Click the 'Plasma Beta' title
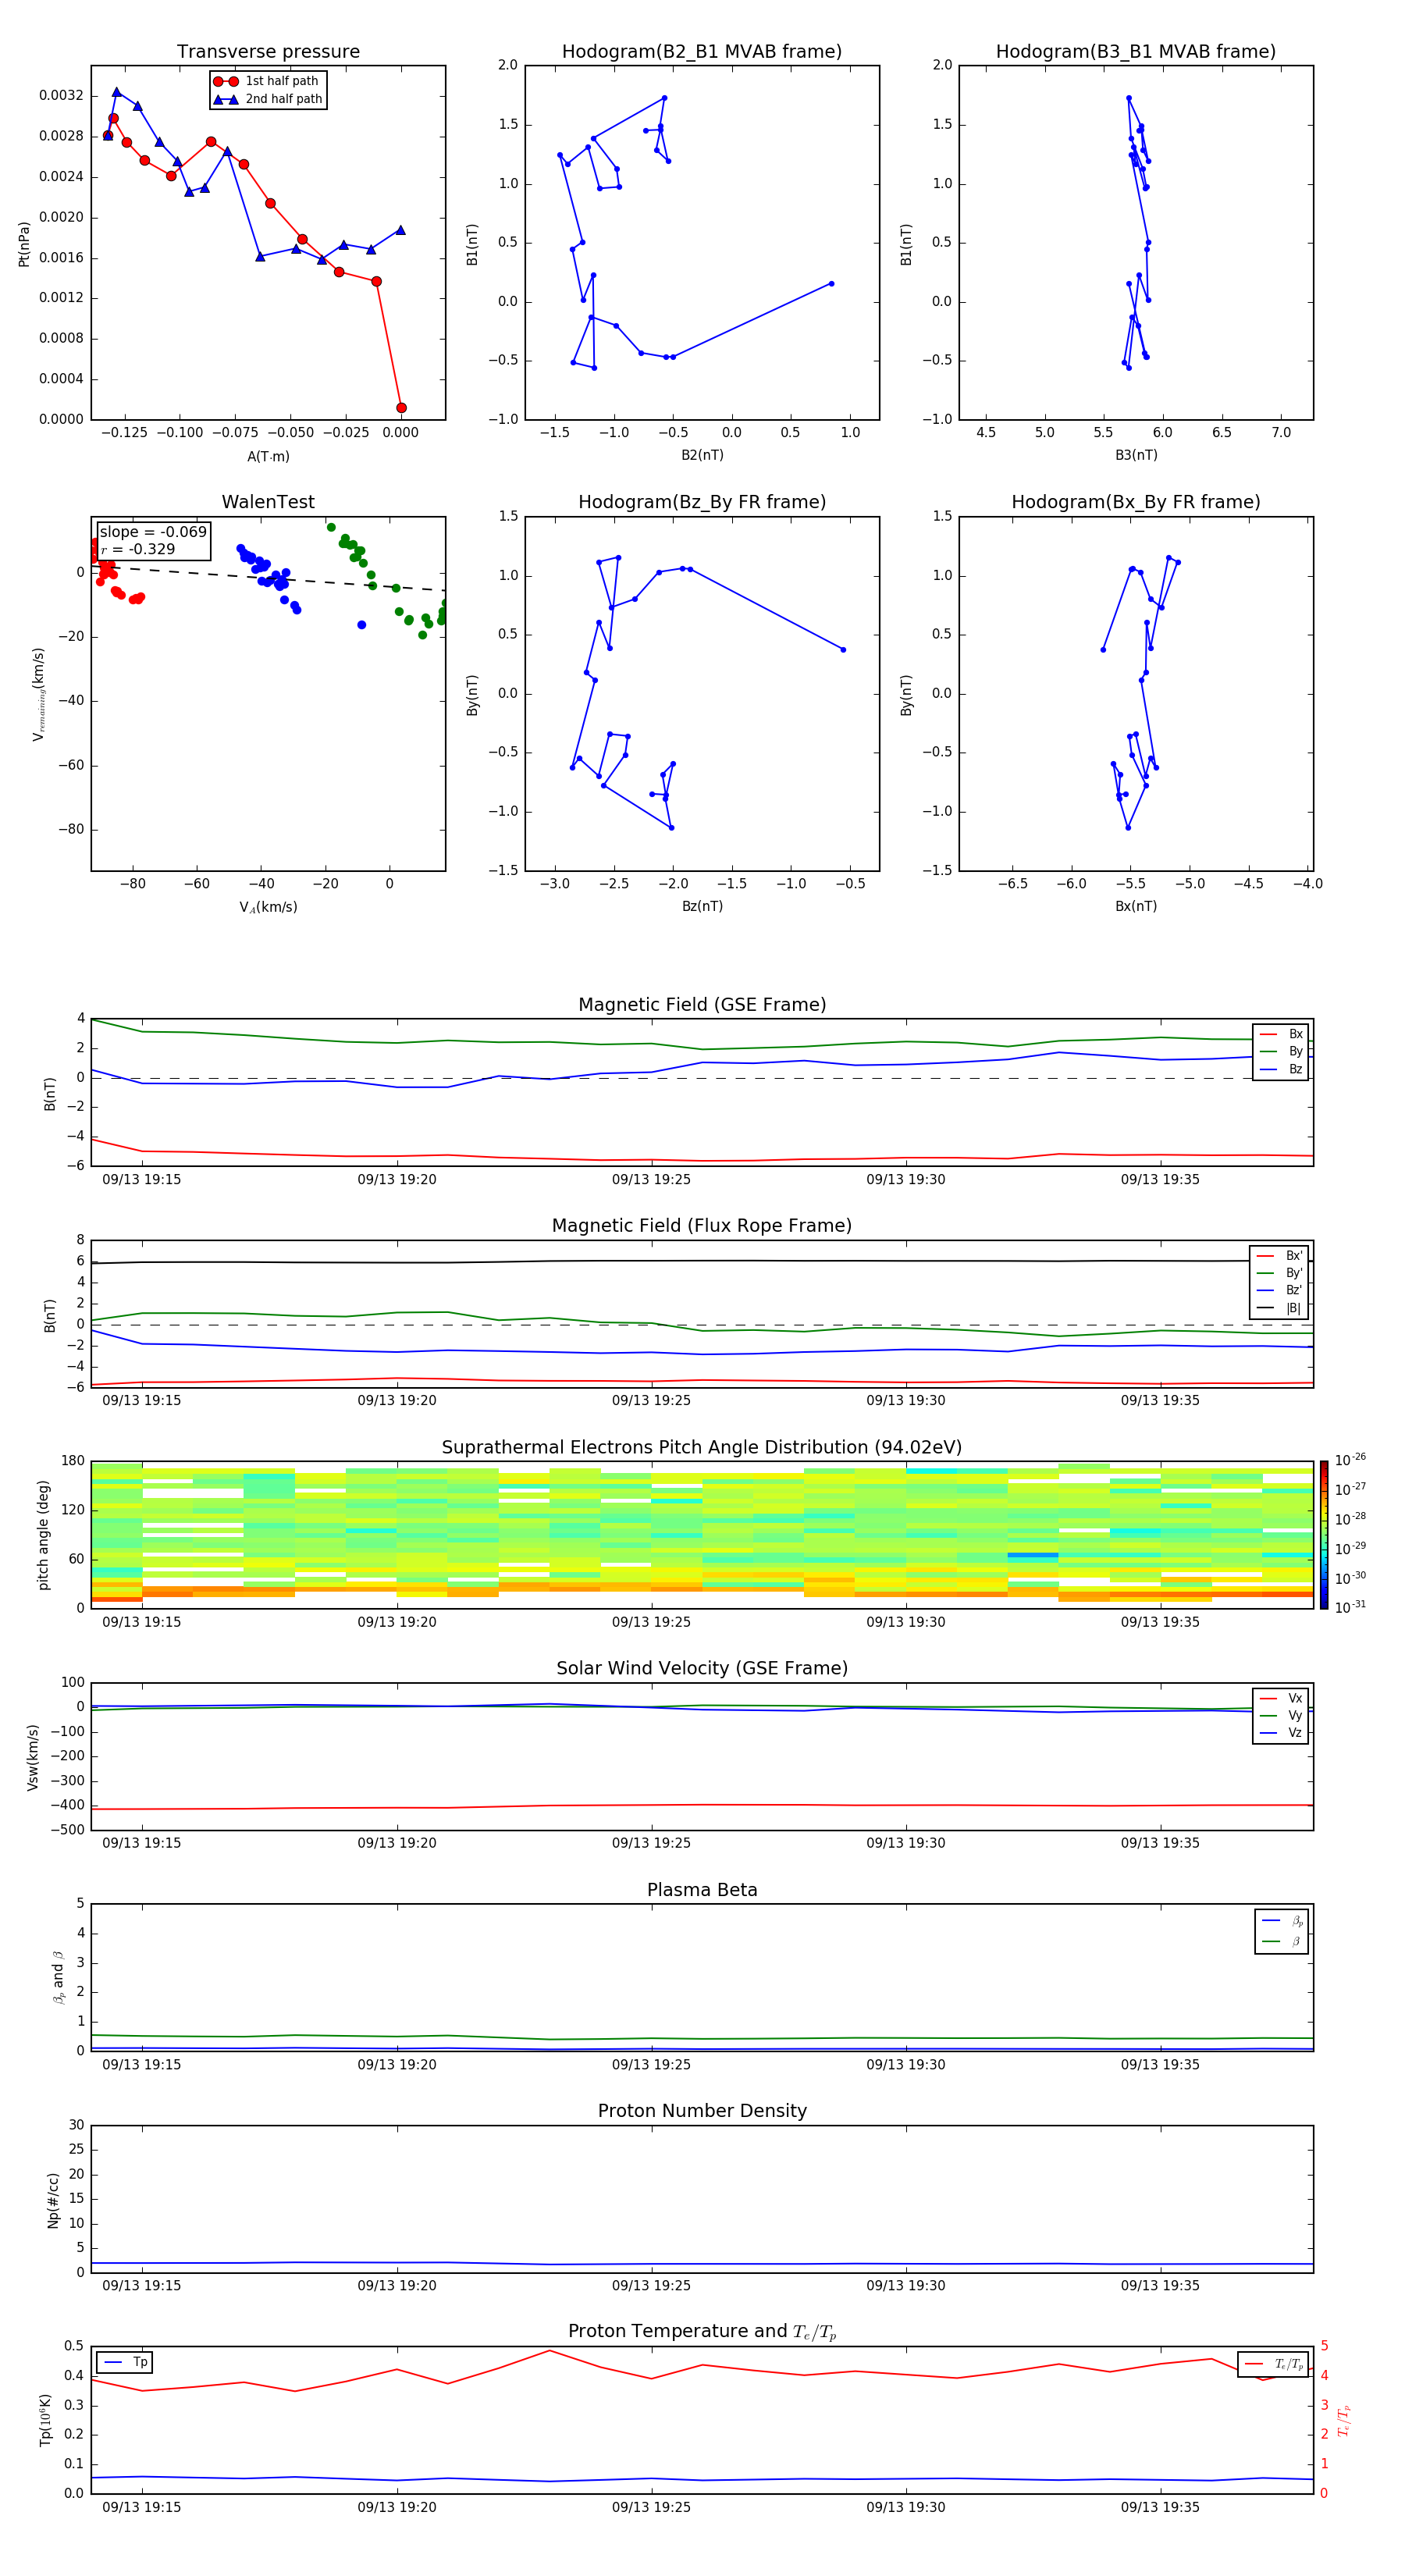Viewport: 1405px width, 2576px height. tap(702, 1890)
